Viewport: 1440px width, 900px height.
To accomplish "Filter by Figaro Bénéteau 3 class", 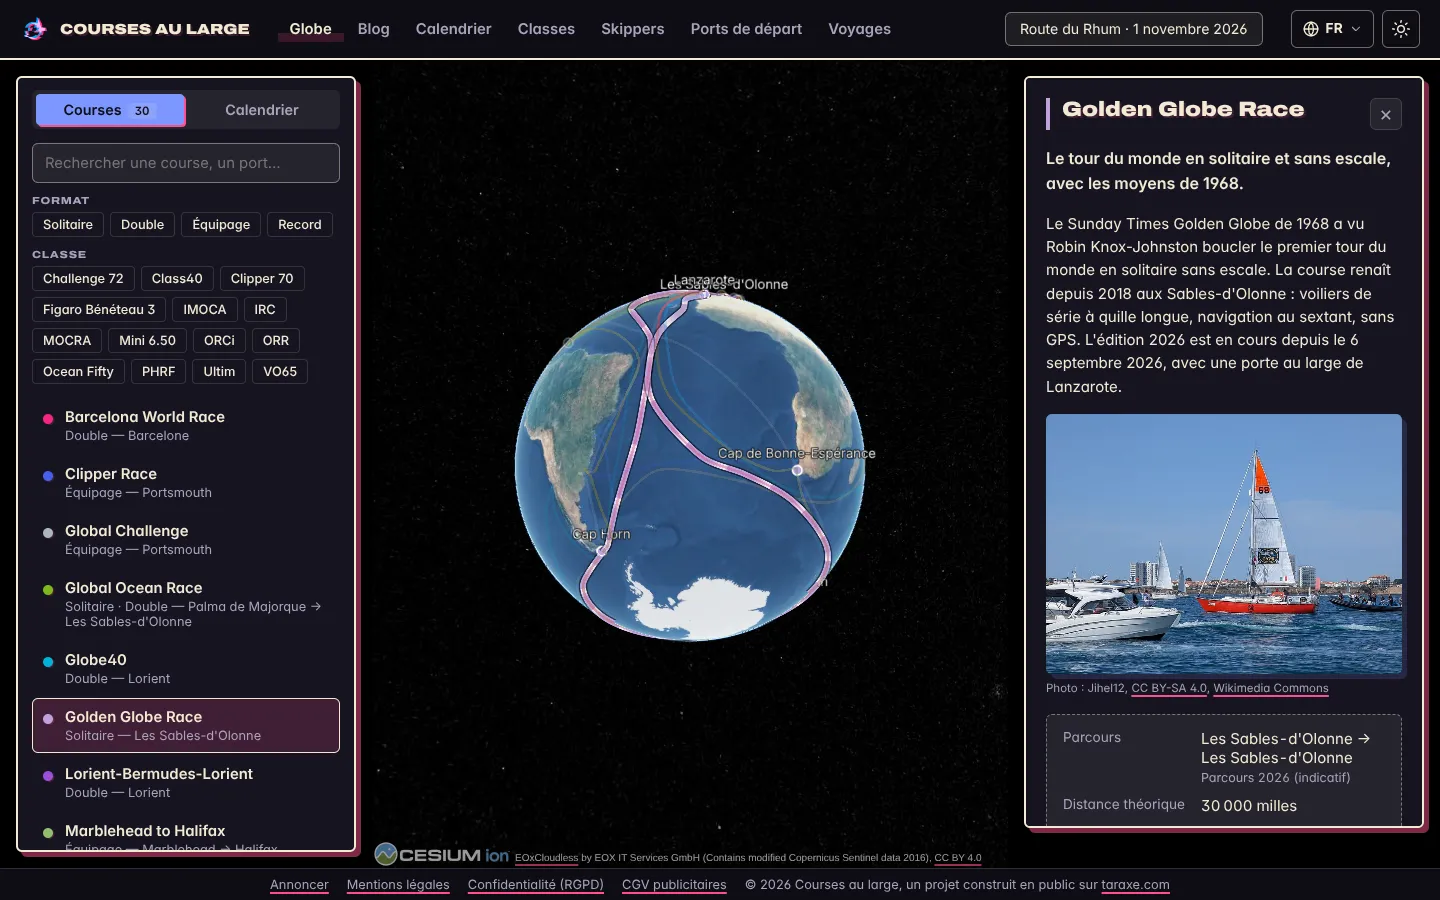I will (99, 310).
